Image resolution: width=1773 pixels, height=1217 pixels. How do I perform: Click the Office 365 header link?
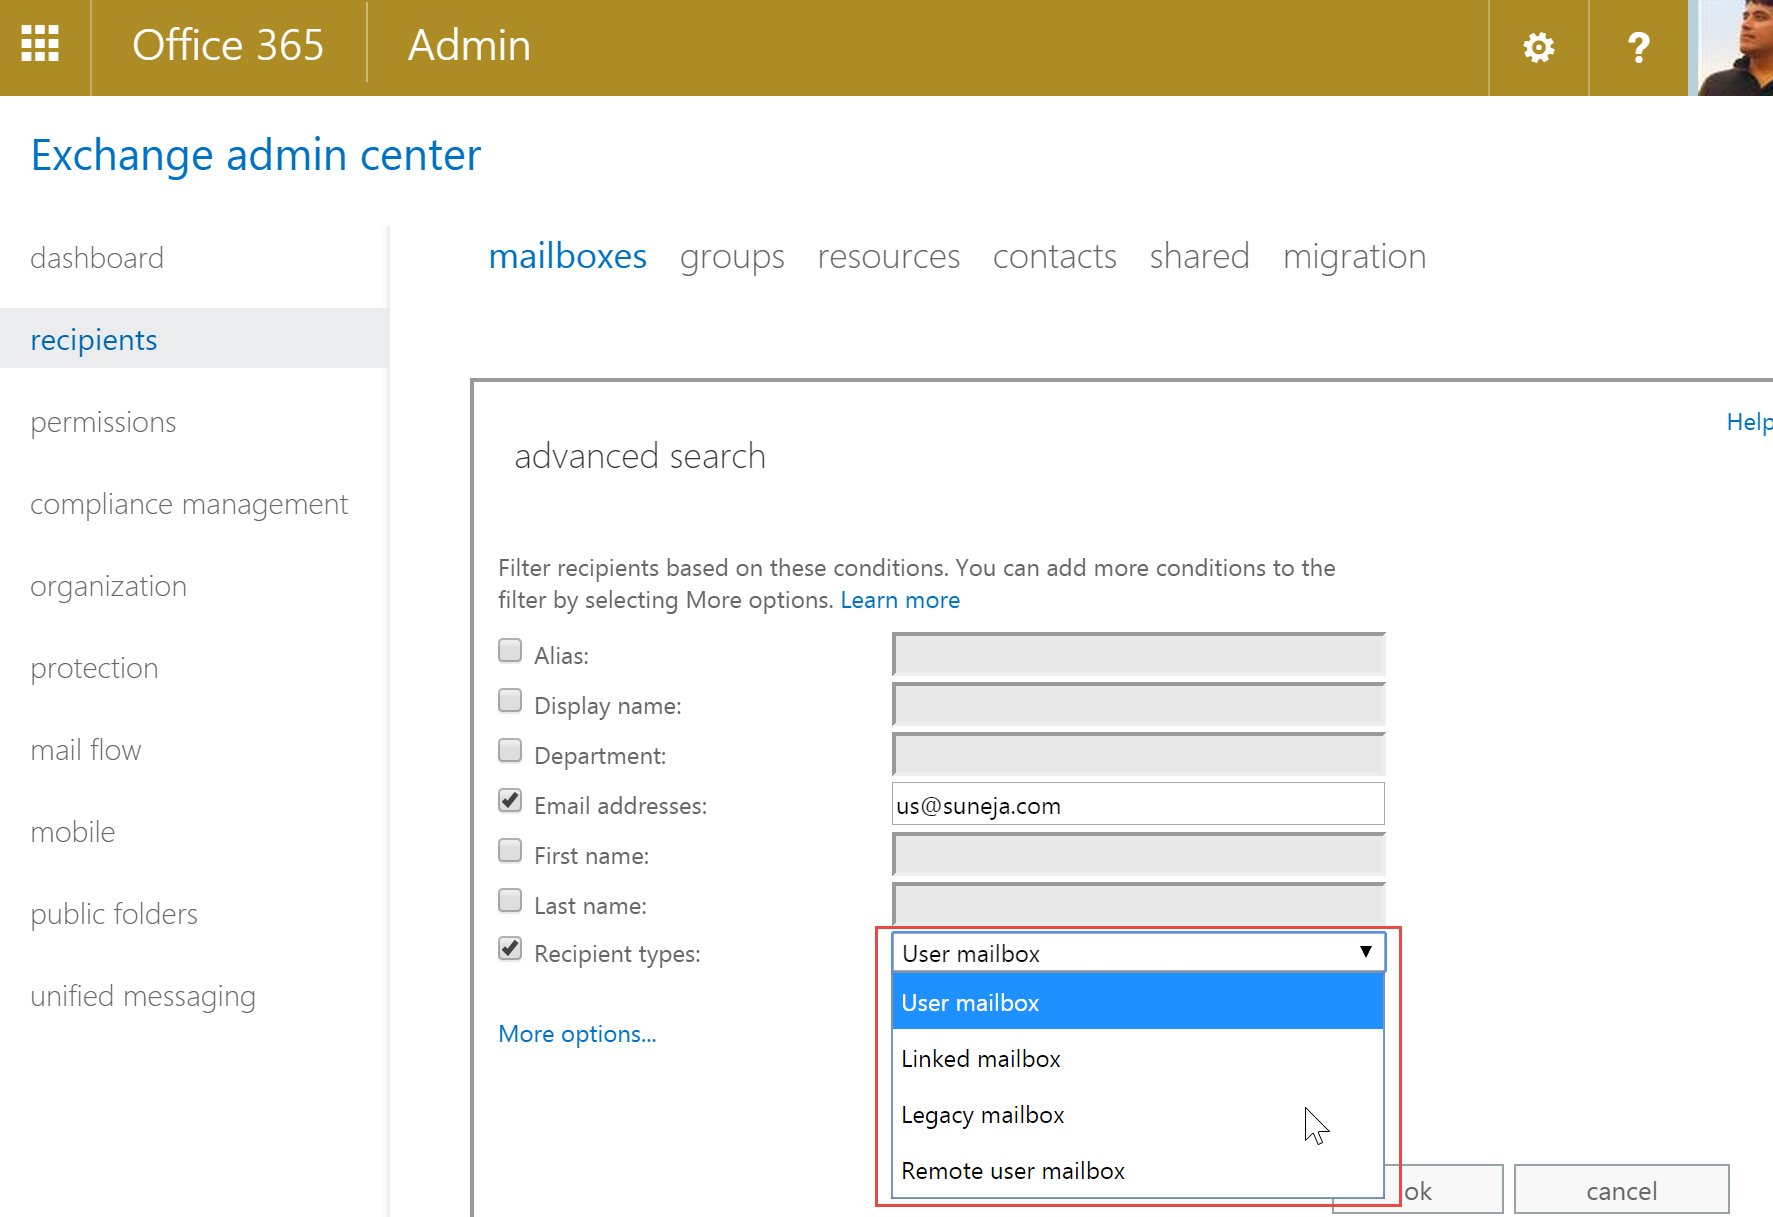[x=228, y=45]
